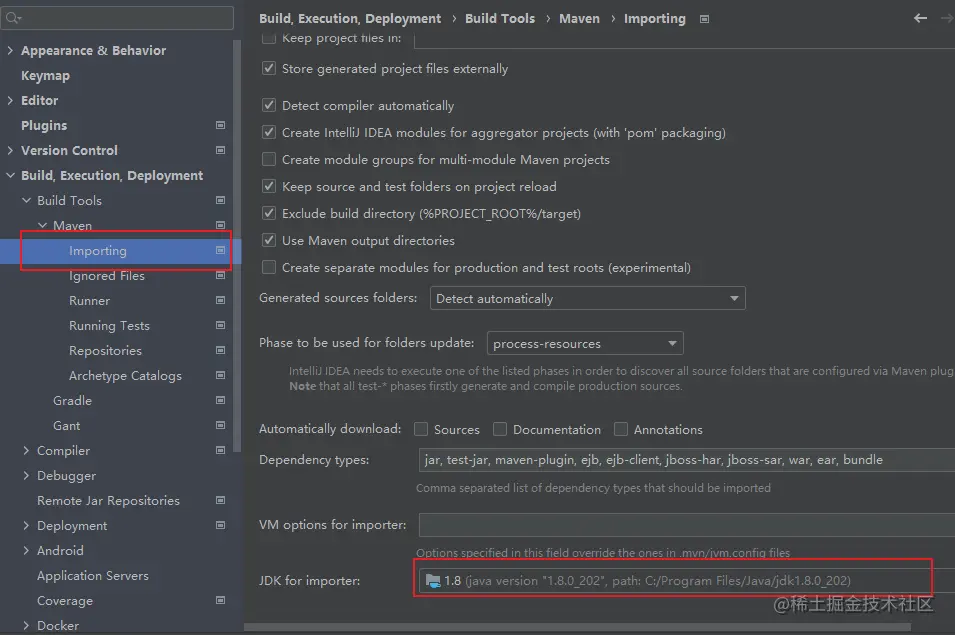Open Repositories settings page
The height and width of the screenshot is (635, 955).
105,351
